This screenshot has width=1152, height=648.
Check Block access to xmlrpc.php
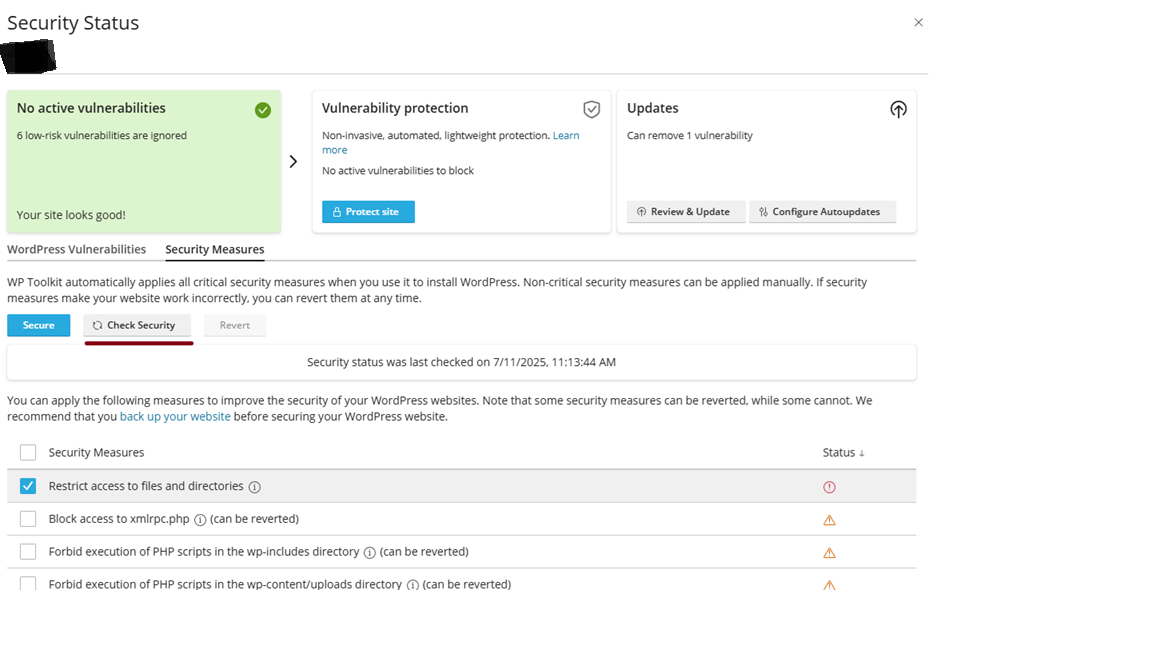[28, 519]
